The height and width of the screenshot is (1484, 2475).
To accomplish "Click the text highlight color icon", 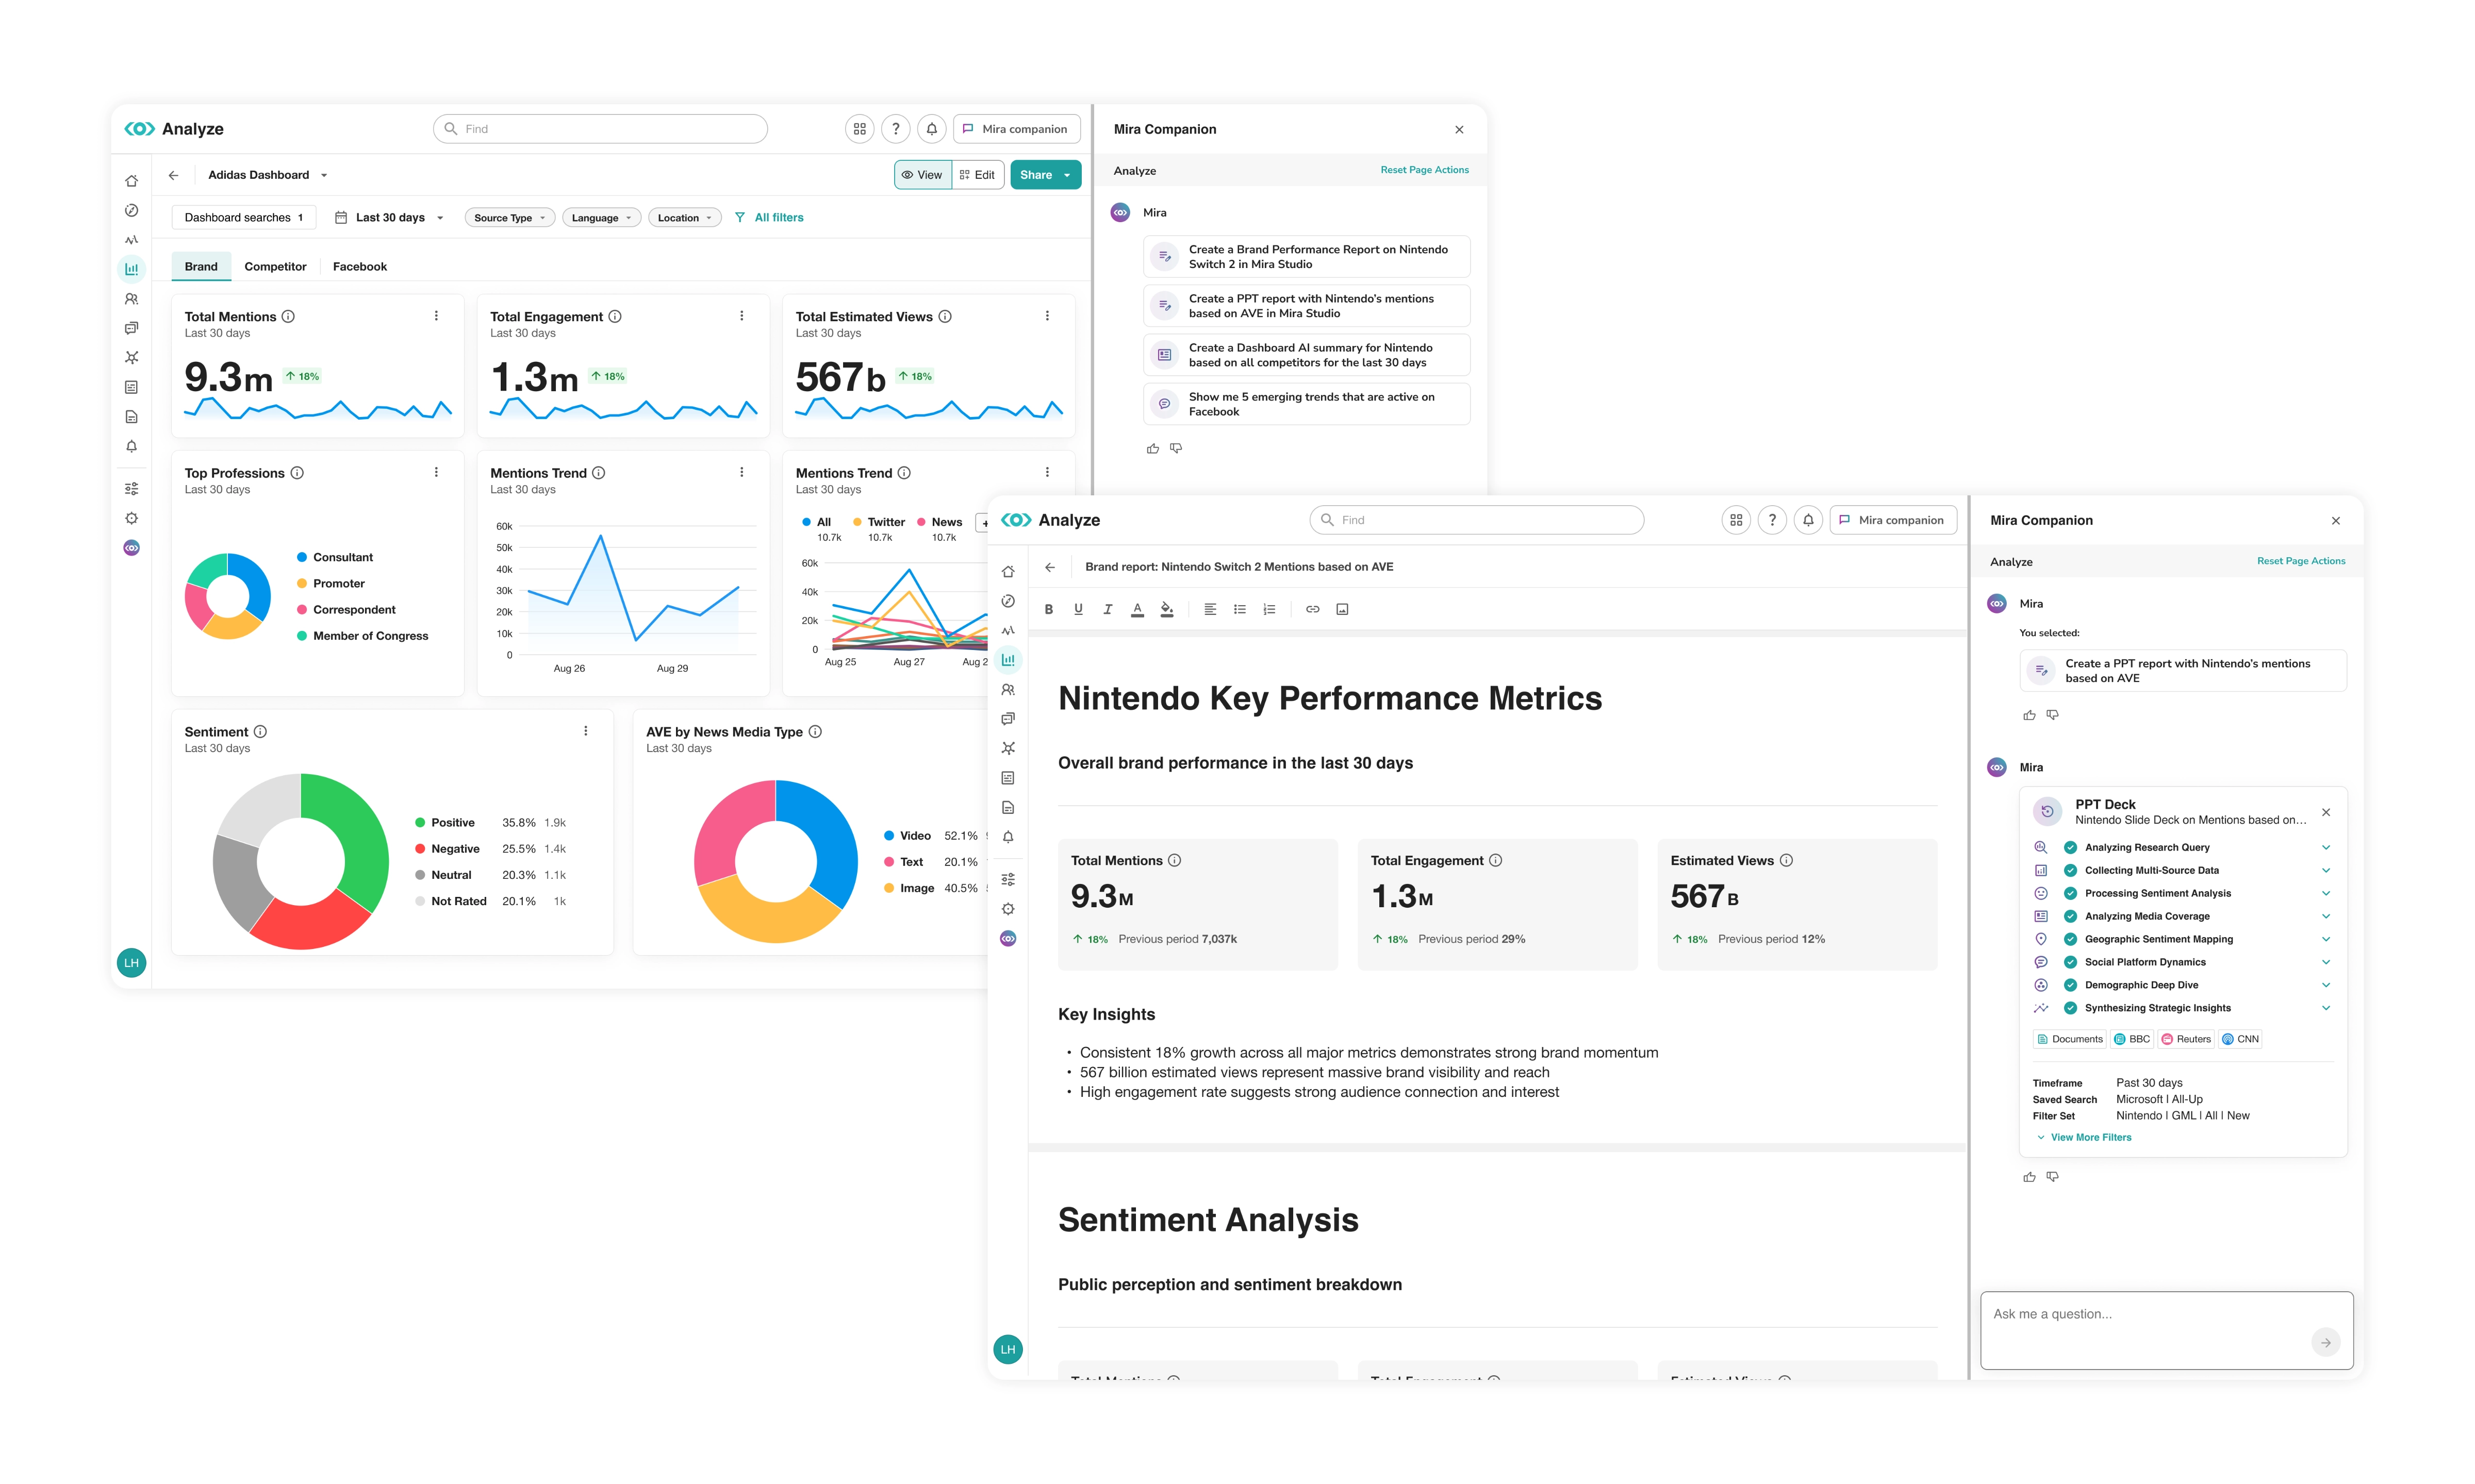I will 1166,609.
